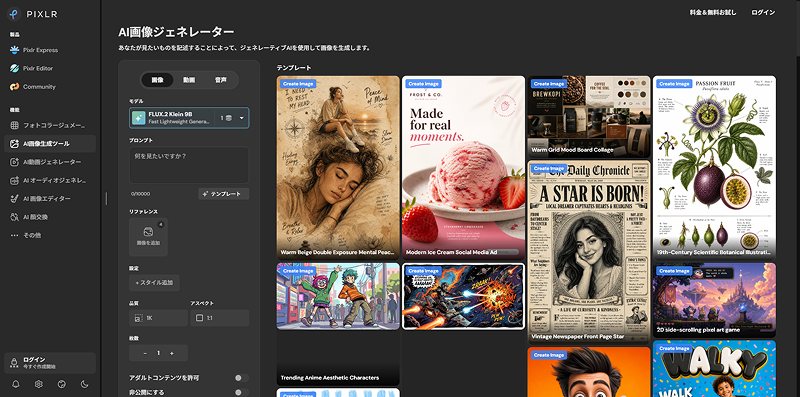Click the 0/10000 character counter

[140, 194]
